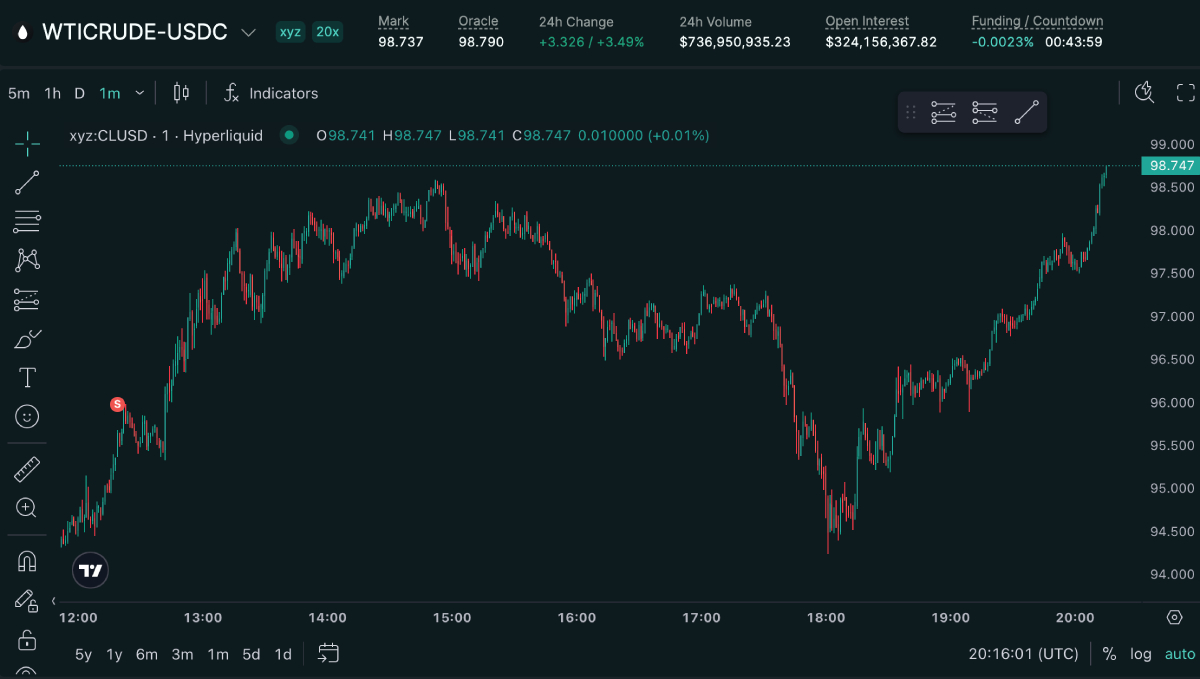Open the emoji icons tool
Image resolution: width=1200 pixels, height=679 pixels.
27,416
